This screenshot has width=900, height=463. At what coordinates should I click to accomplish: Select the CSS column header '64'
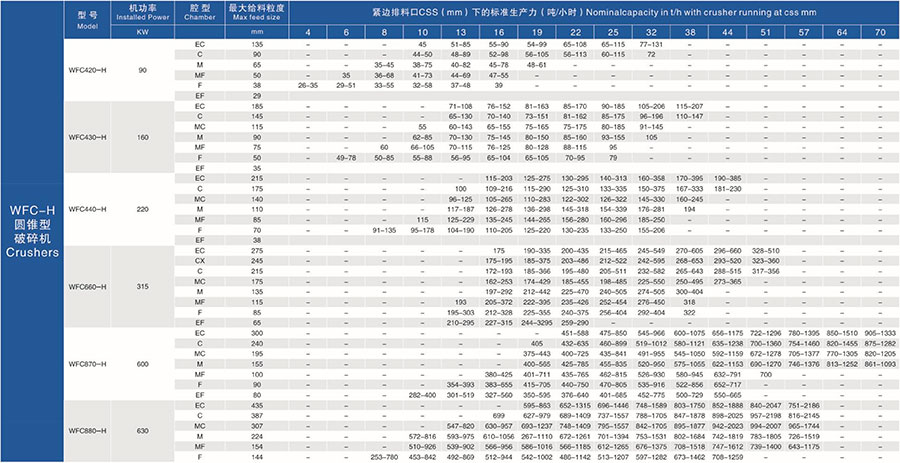(841, 33)
